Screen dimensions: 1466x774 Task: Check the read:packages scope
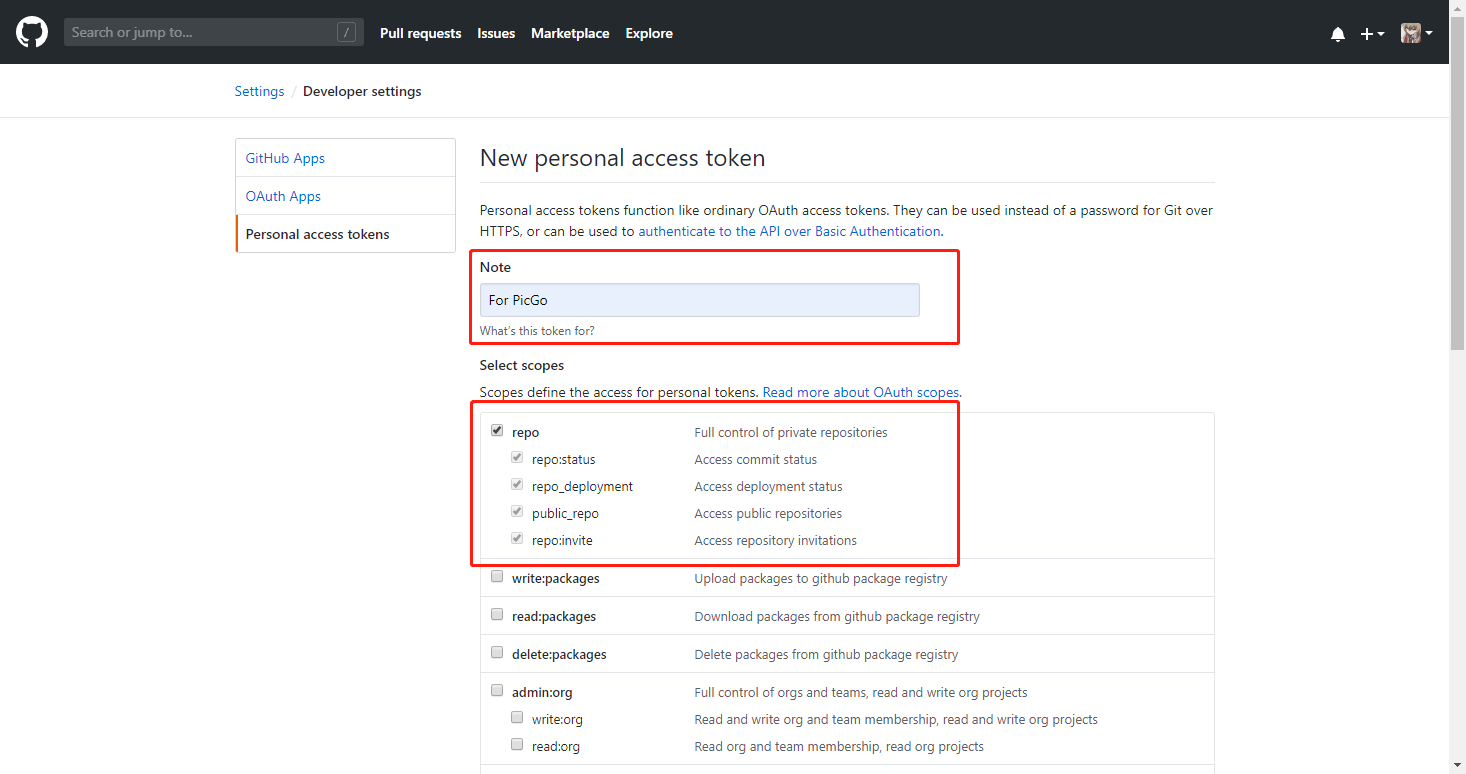click(497, 615)
